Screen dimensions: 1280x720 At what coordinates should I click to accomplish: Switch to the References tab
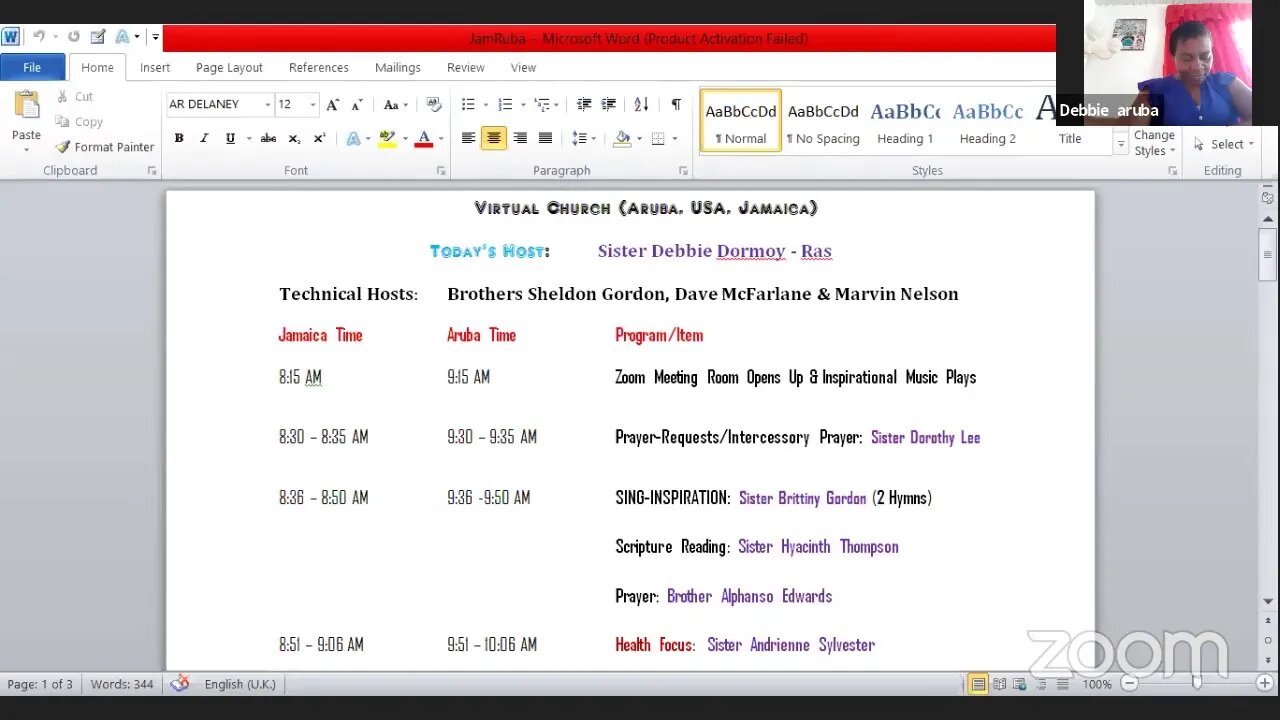[x=319, y=67]
